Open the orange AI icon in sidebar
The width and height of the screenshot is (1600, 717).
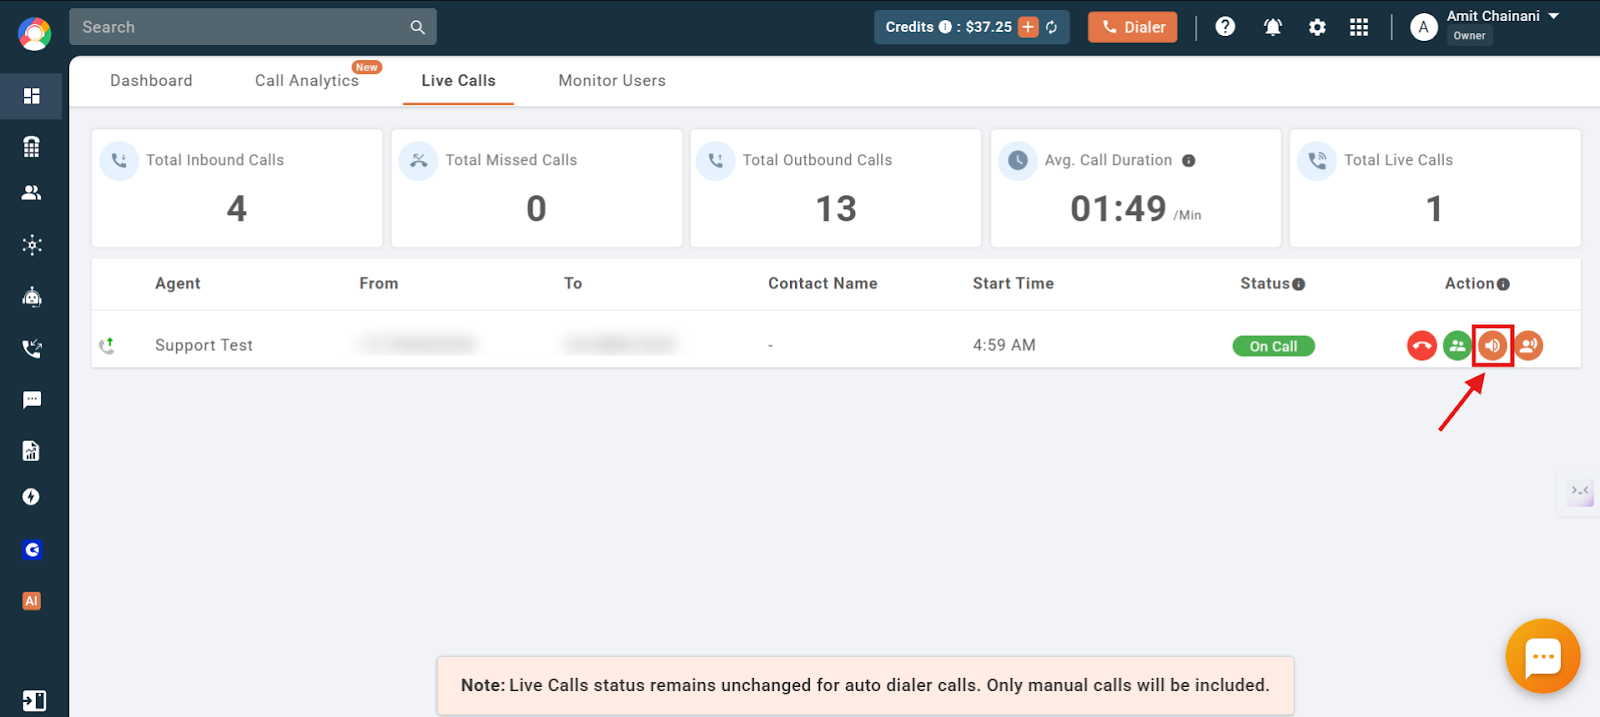pyautogui.click(x=32, y=601)
